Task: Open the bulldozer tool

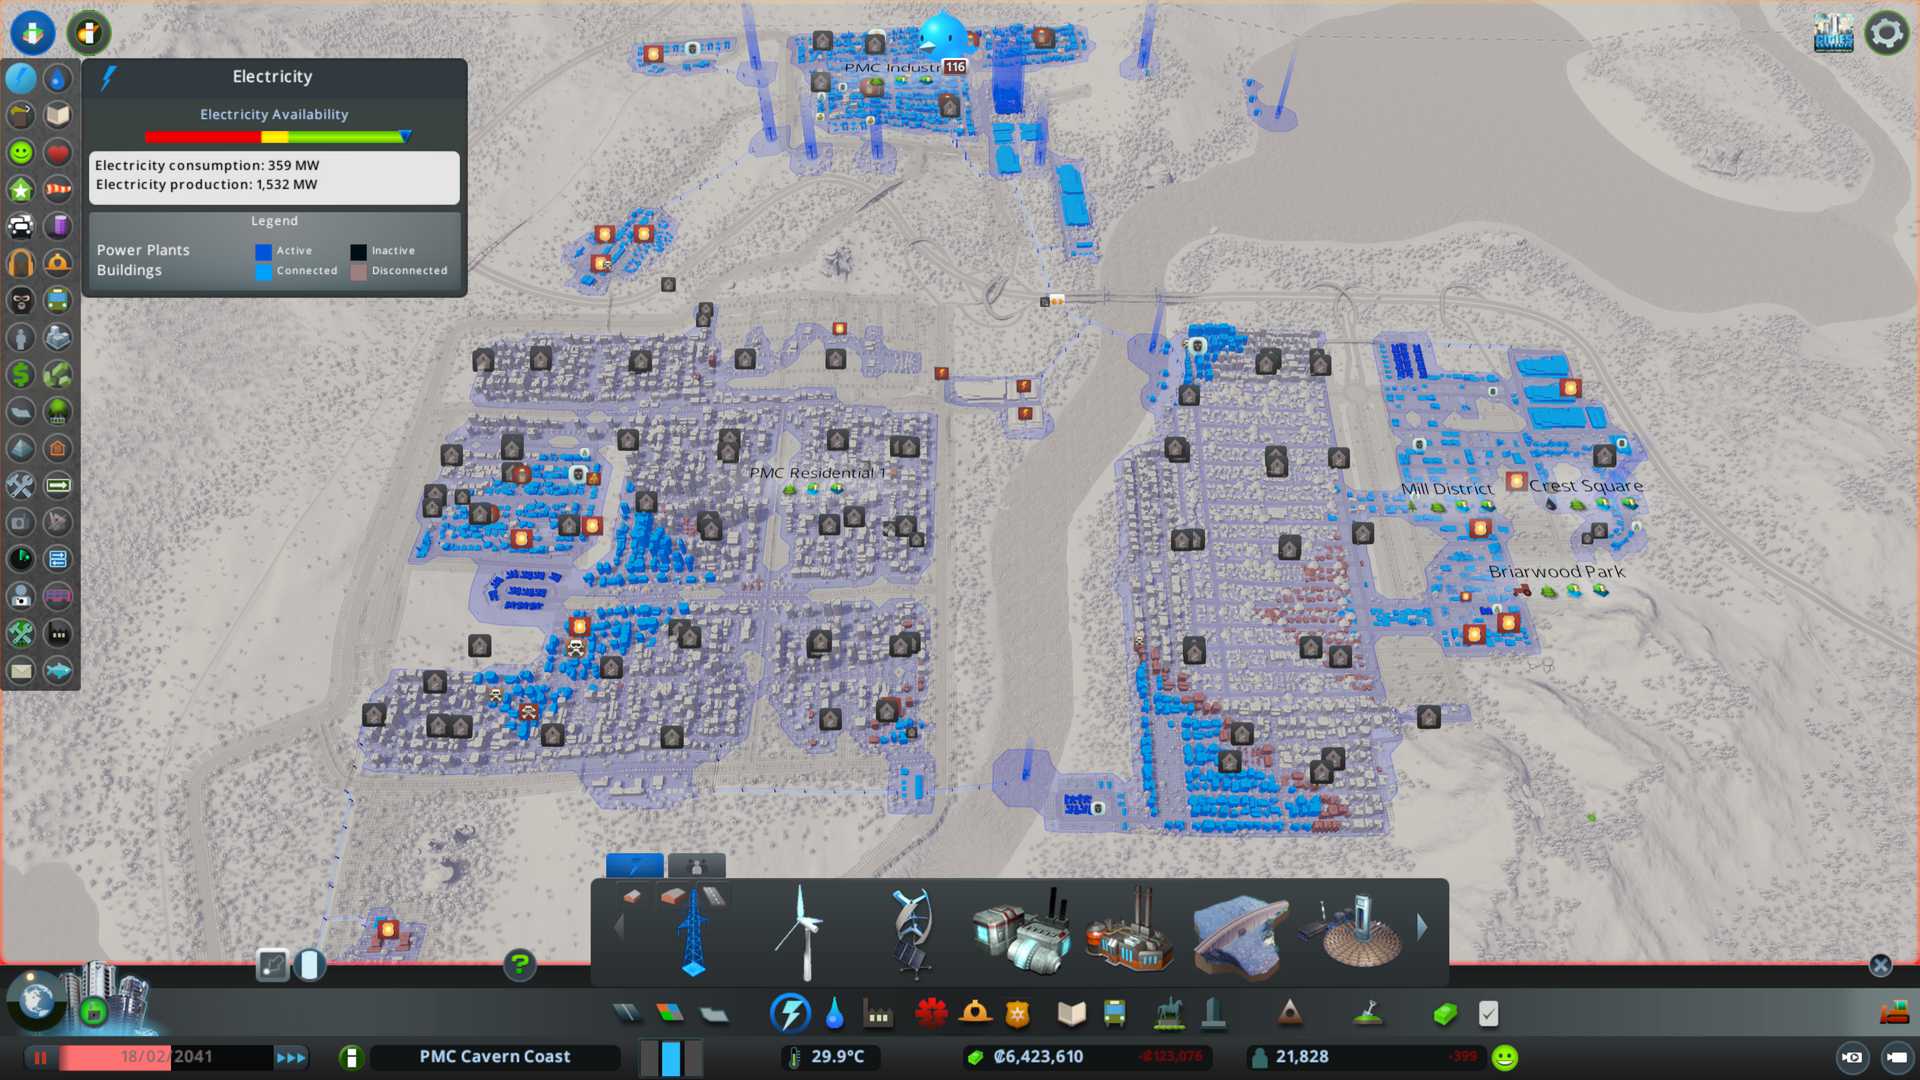Action: pyautogui.click(x=1893, y=1014)
